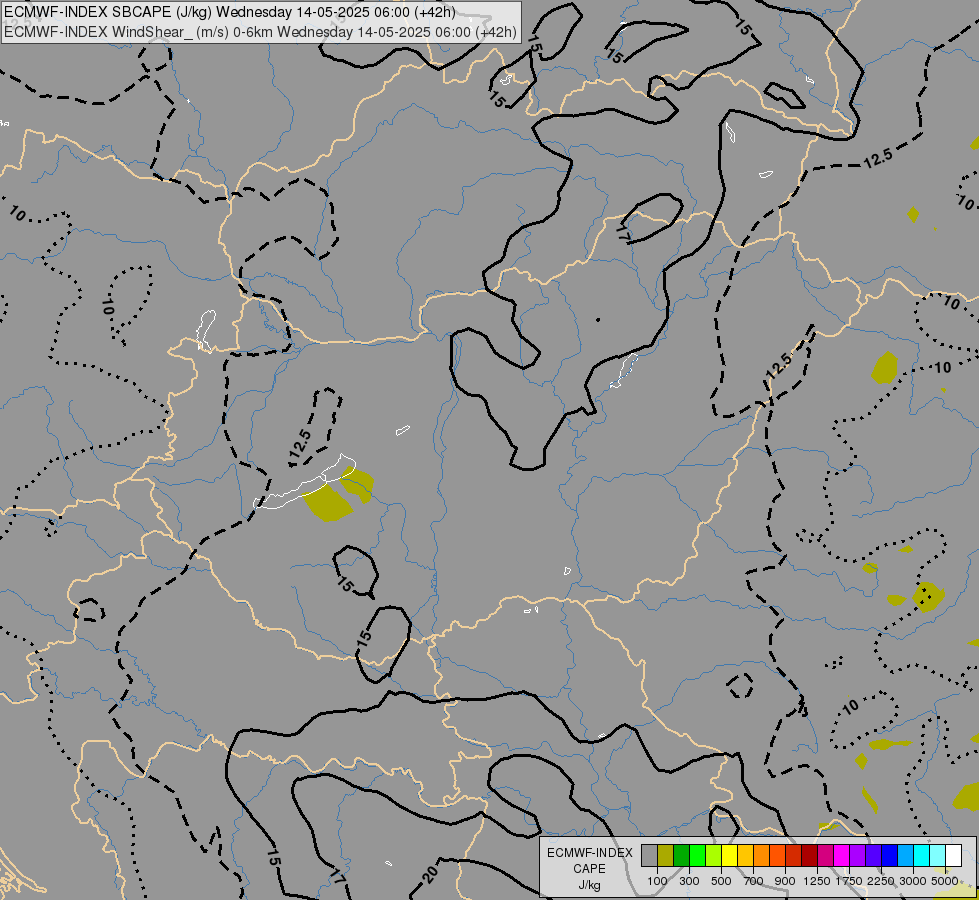Click the 2250 tick value in legend
The width and height of the screenshot is (979, 900).
881,881
